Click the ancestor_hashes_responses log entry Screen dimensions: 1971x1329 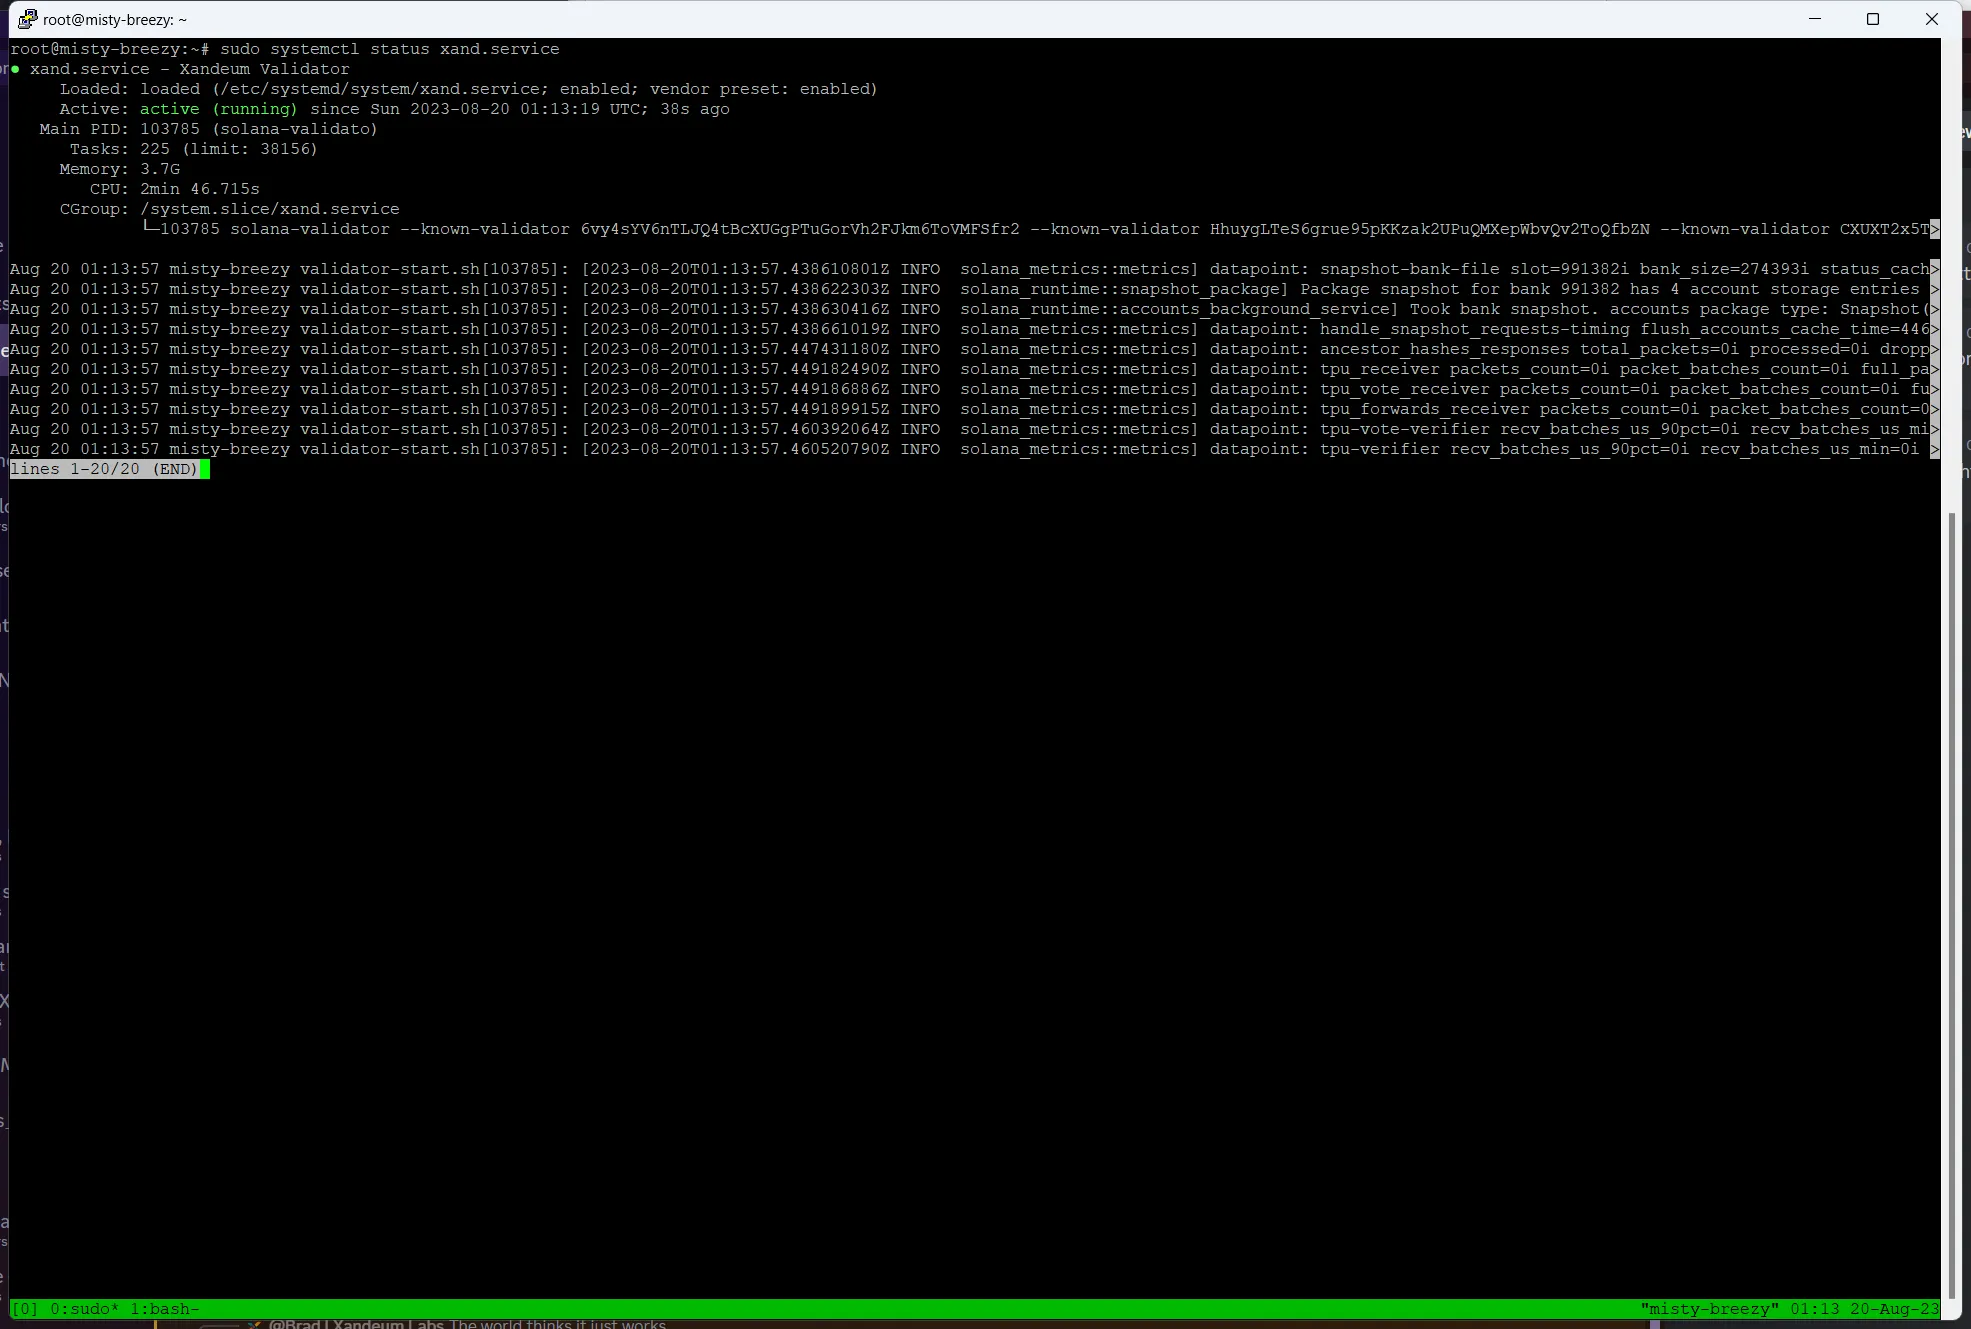(970, 349)
